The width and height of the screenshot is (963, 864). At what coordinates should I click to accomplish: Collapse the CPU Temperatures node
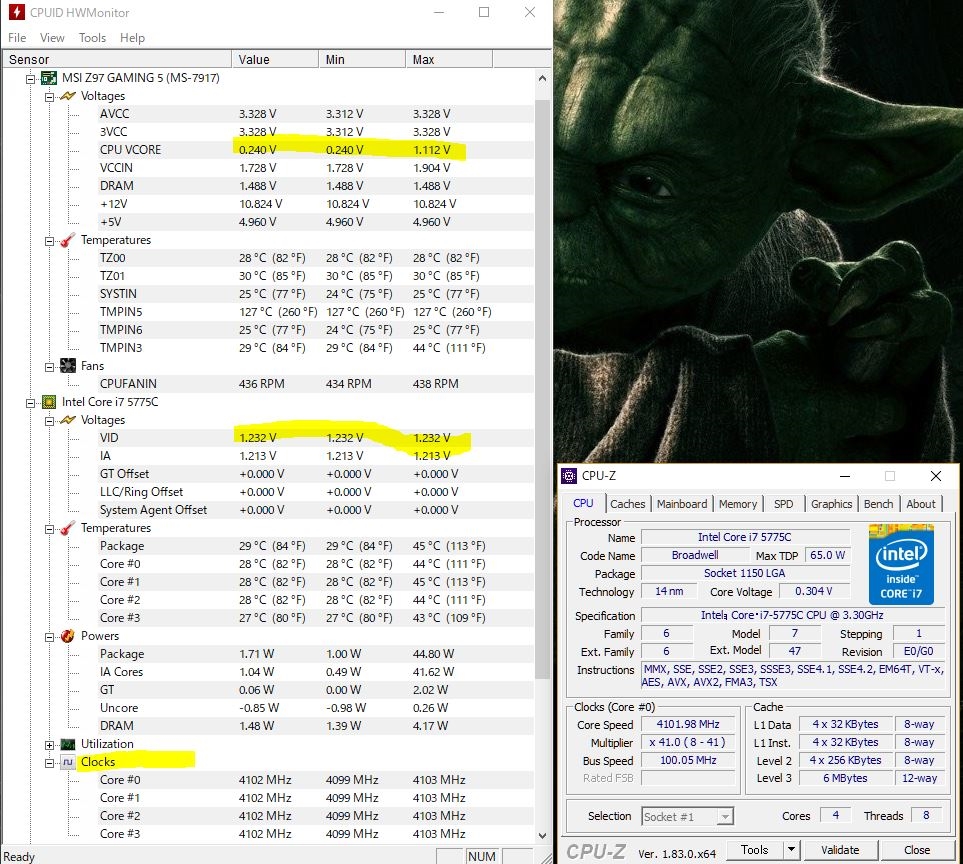[x=49, y=529]
